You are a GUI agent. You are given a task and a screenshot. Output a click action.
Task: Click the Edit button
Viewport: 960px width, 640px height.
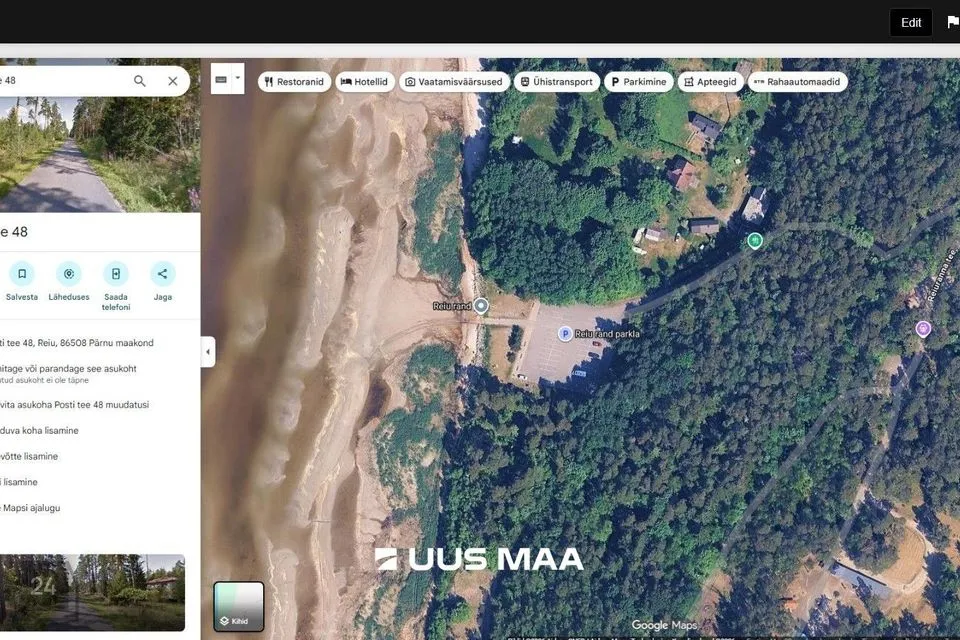(x=911, y=23)
